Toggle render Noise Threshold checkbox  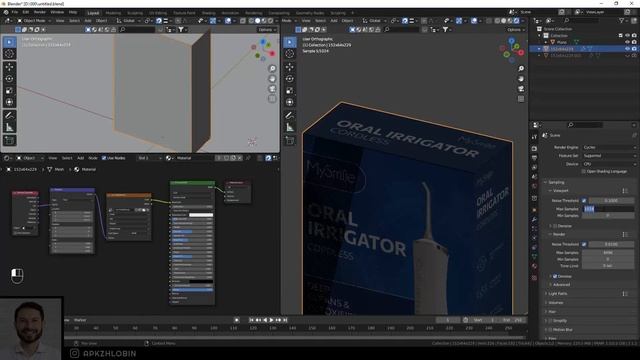coord(584,244)
